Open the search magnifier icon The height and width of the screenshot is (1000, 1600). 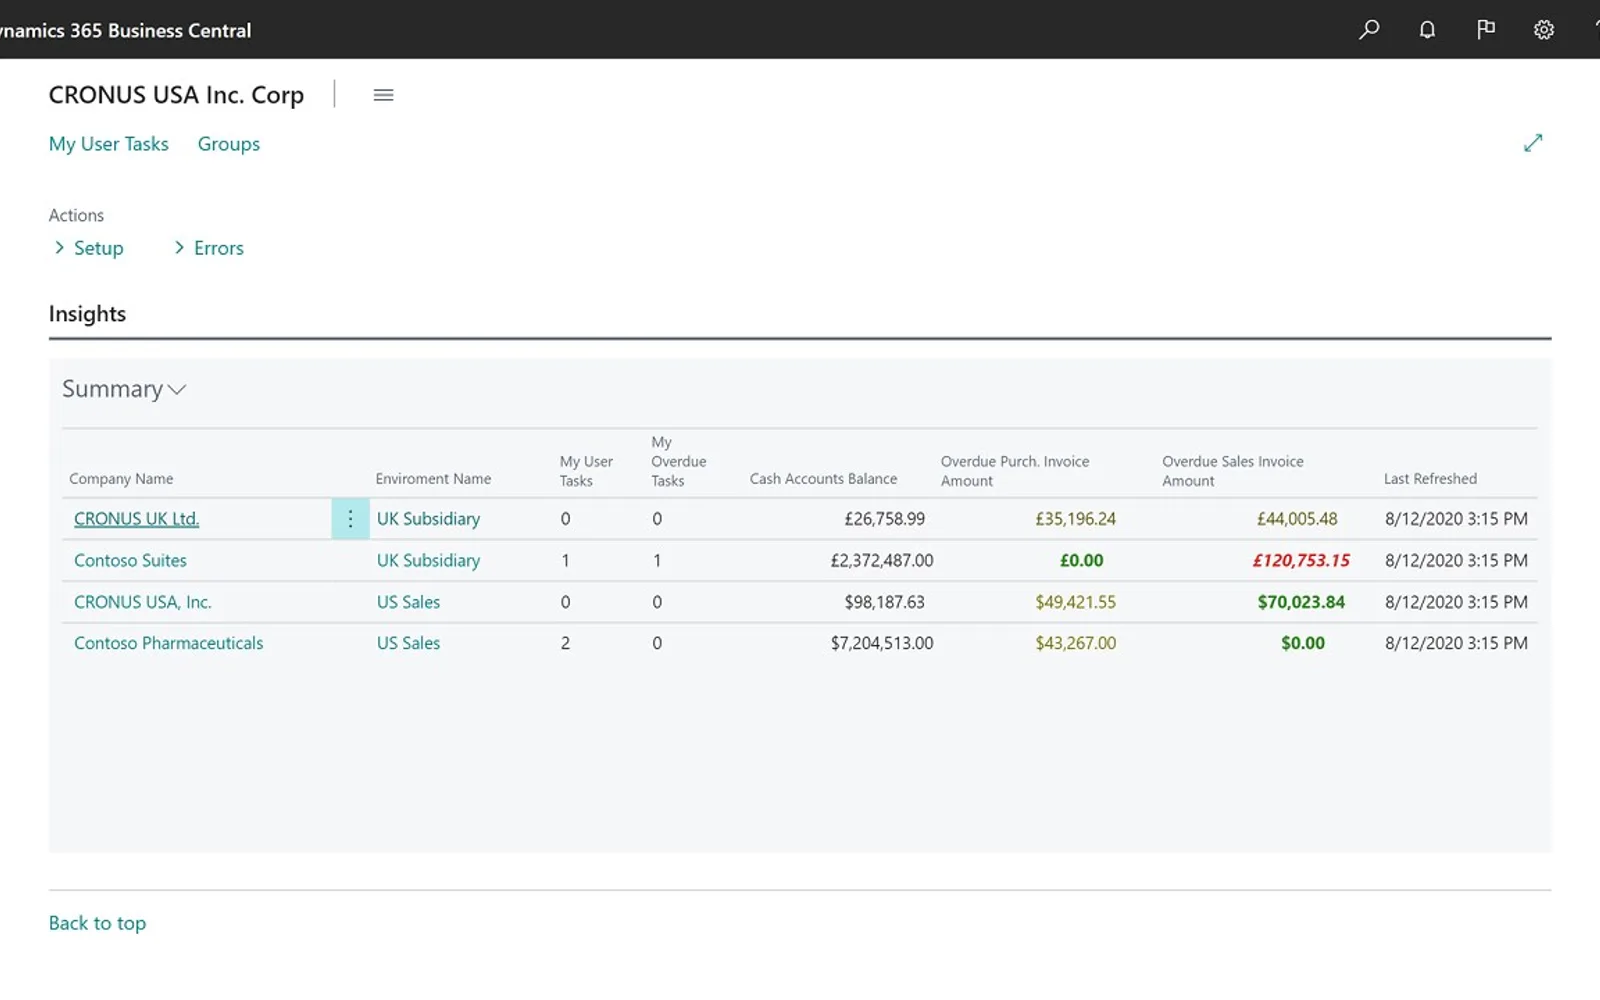(1369, 30)
